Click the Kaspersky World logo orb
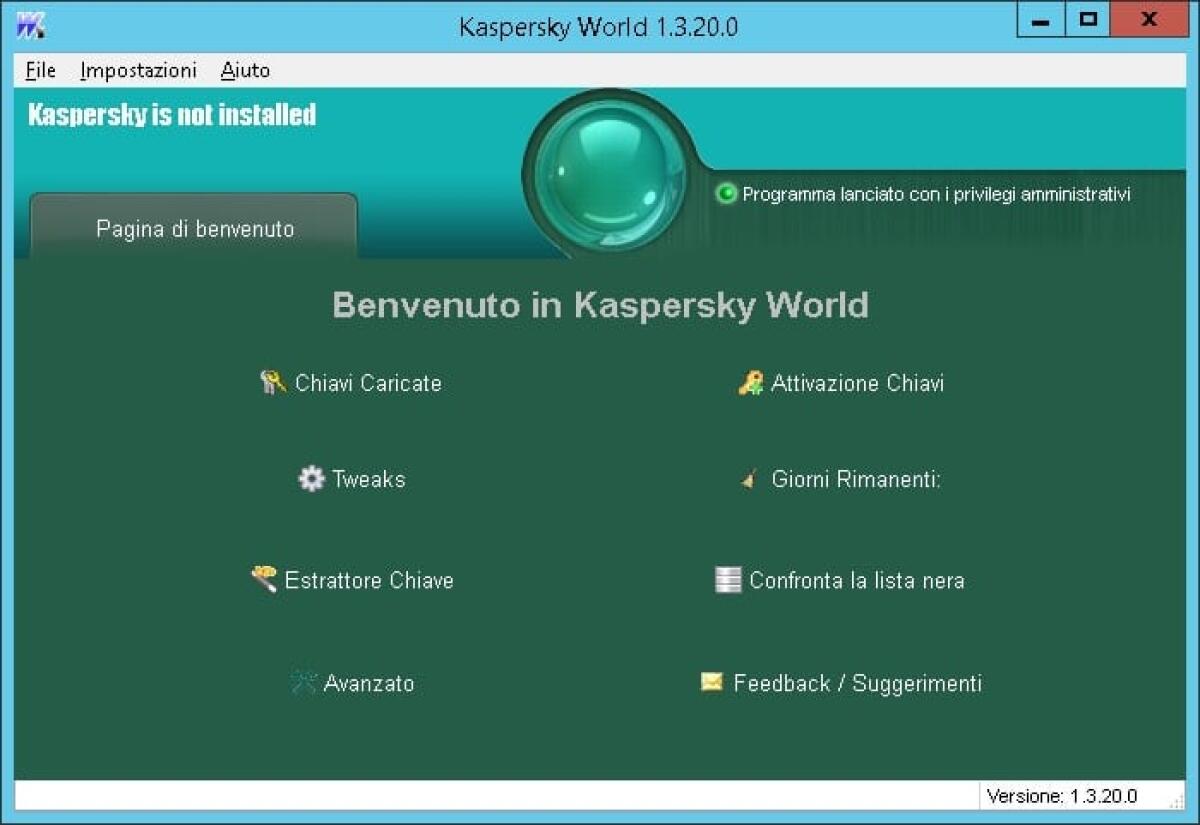The width and height of the screenshot is (1200, 825). click(x=610, y=170)
